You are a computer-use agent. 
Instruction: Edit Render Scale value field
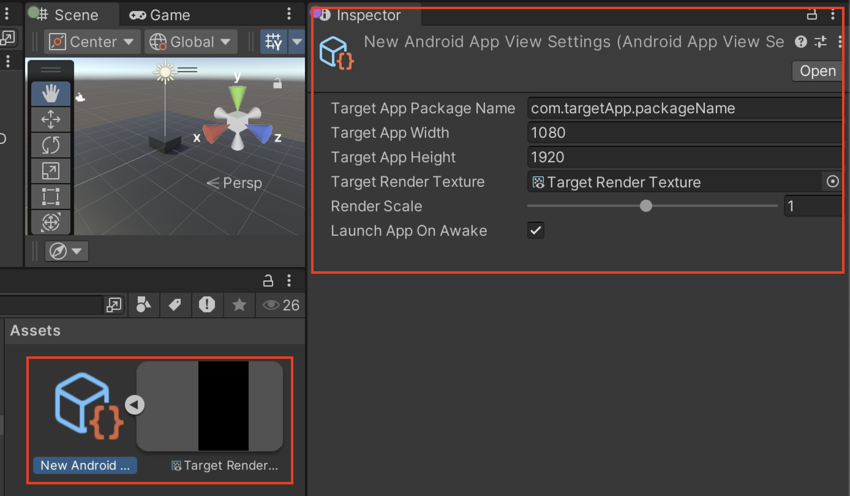(814, 206)
